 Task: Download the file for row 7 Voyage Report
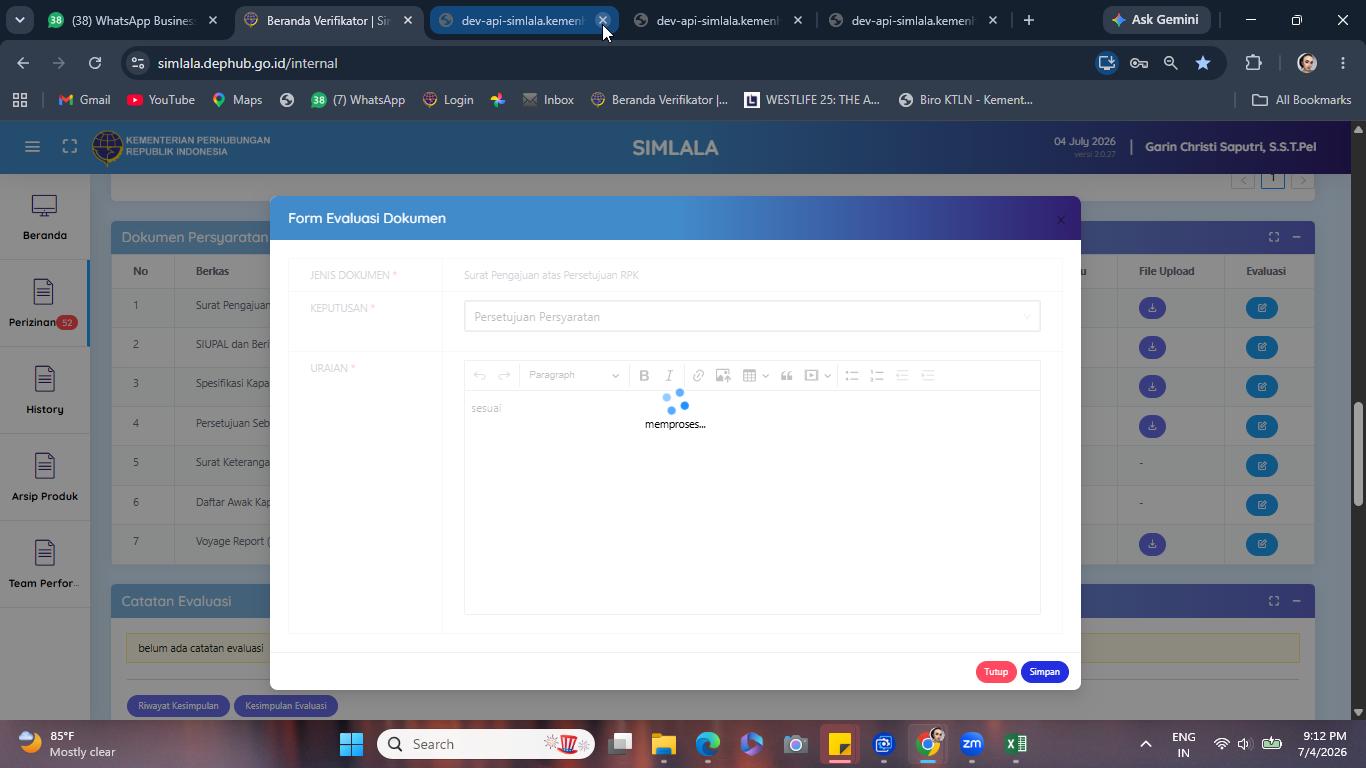pos(1152,544)
